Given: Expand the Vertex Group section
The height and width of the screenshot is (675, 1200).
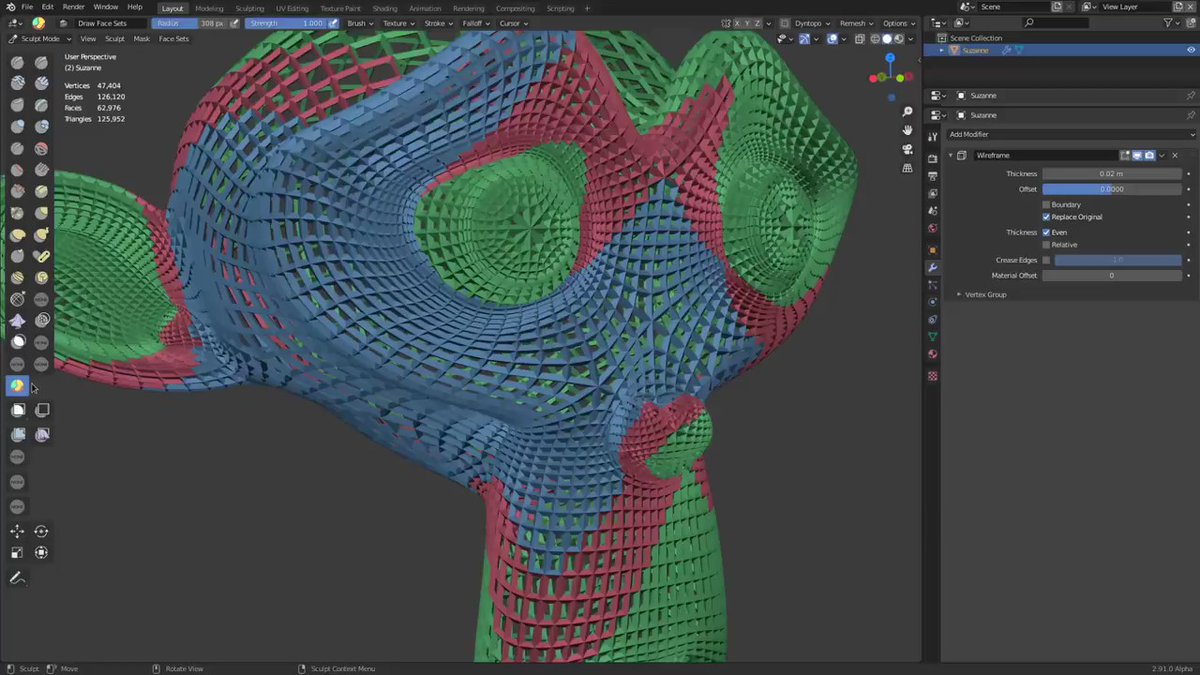Looking at the screenshot, I should [985, 294].
